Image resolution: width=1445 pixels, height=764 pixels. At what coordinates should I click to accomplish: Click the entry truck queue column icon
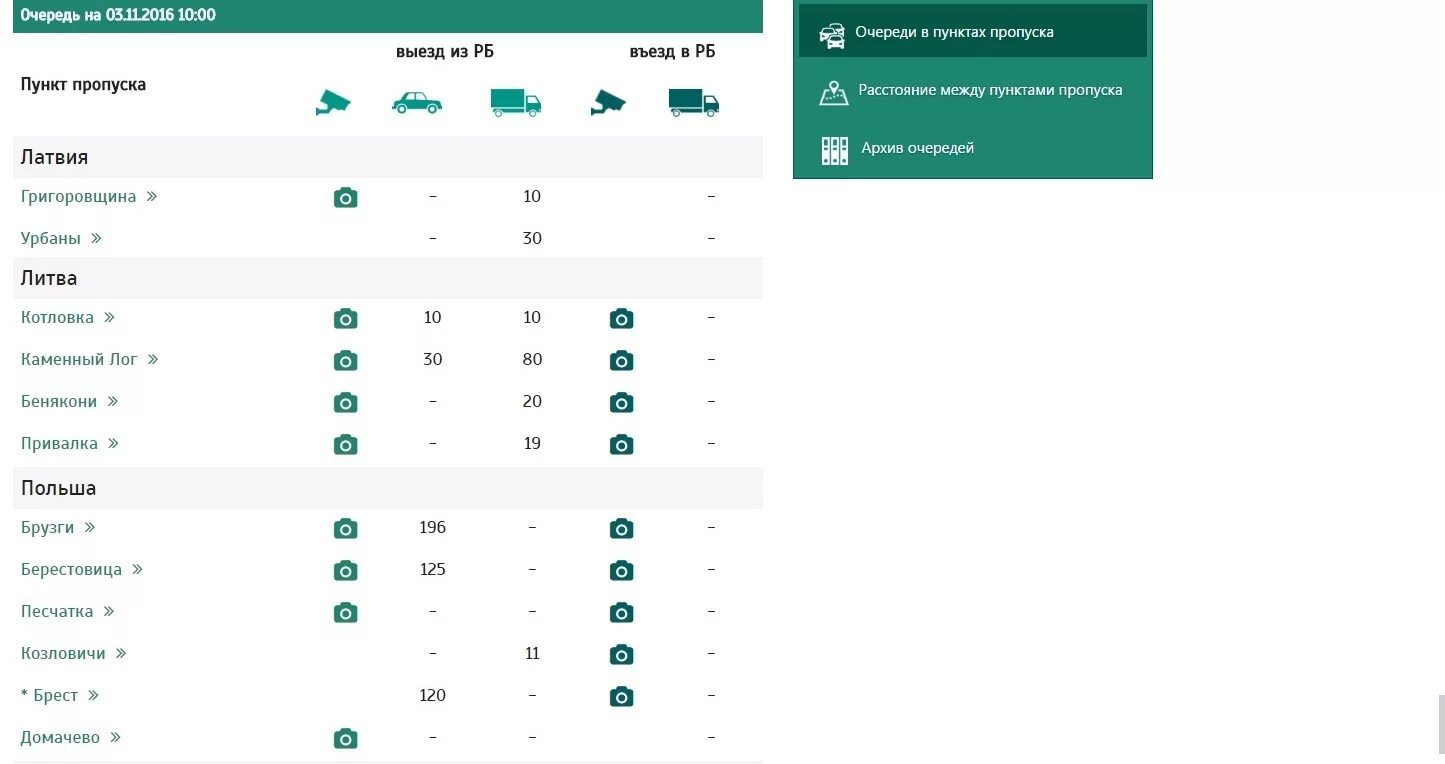click(x=694, y=102)
